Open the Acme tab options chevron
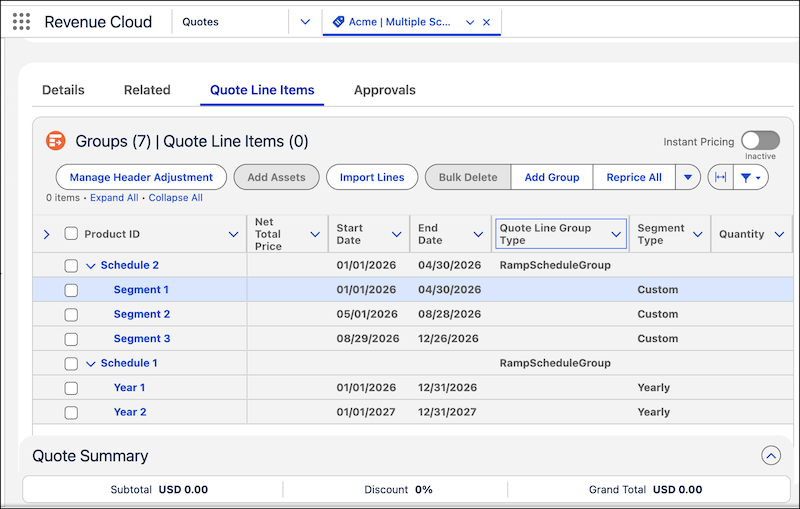This screenshot has width=800, height=509. (470, 22)
